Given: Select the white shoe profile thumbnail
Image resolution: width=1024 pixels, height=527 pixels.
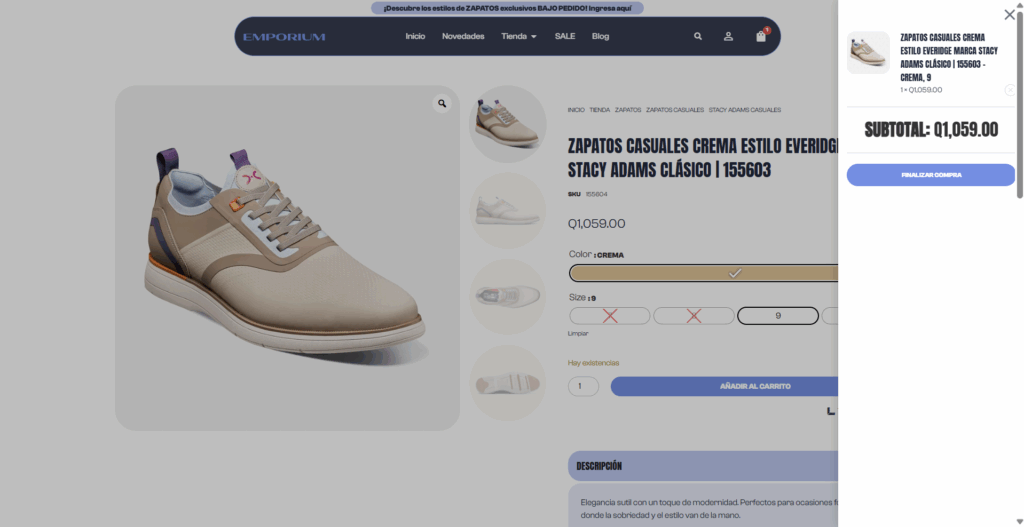Looking at the screenshot, I should point(507,210).
